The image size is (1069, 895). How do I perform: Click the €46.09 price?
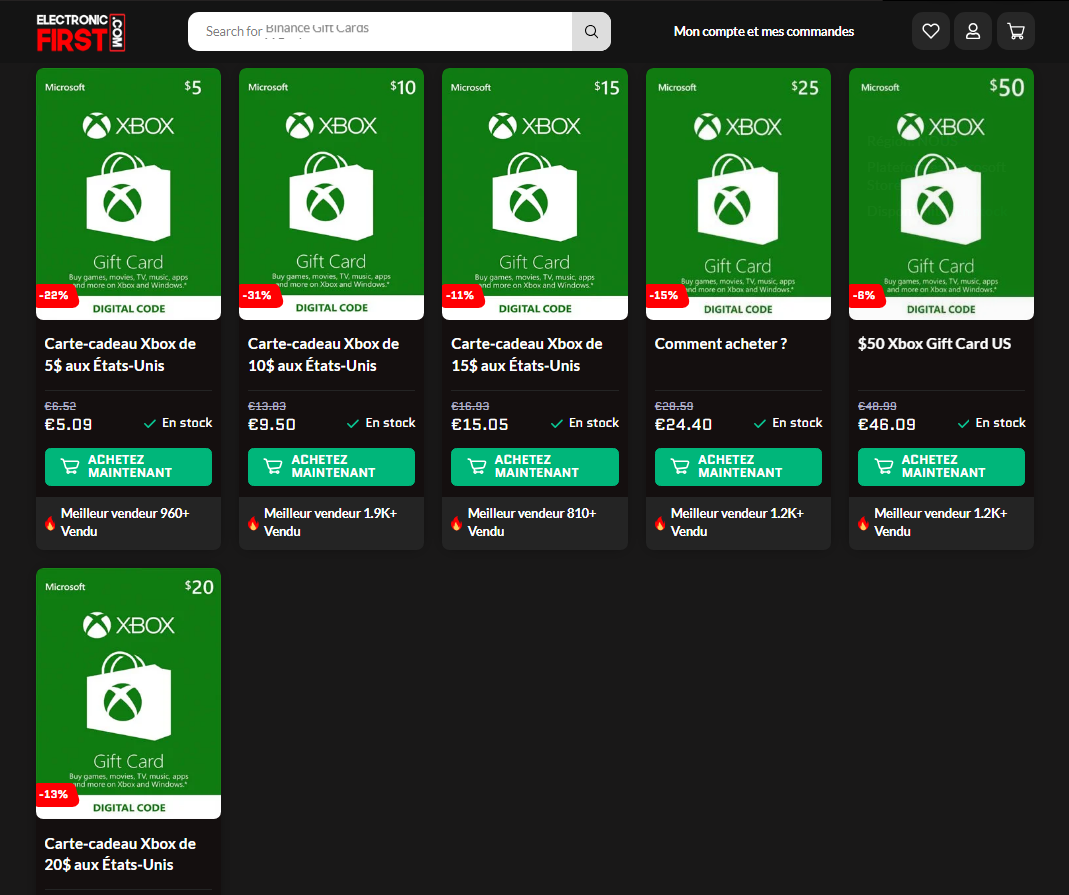pos(886,425)
